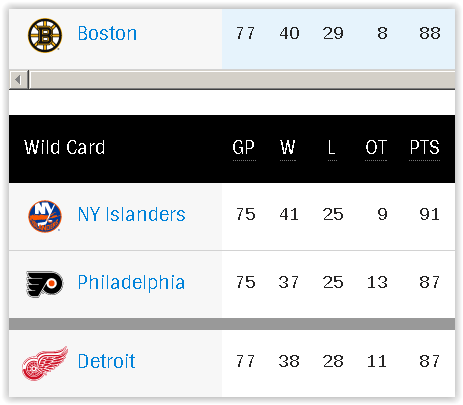Open the Detroit team link
The width and height of the screenshot is (463, 405).
coord(106,361)
